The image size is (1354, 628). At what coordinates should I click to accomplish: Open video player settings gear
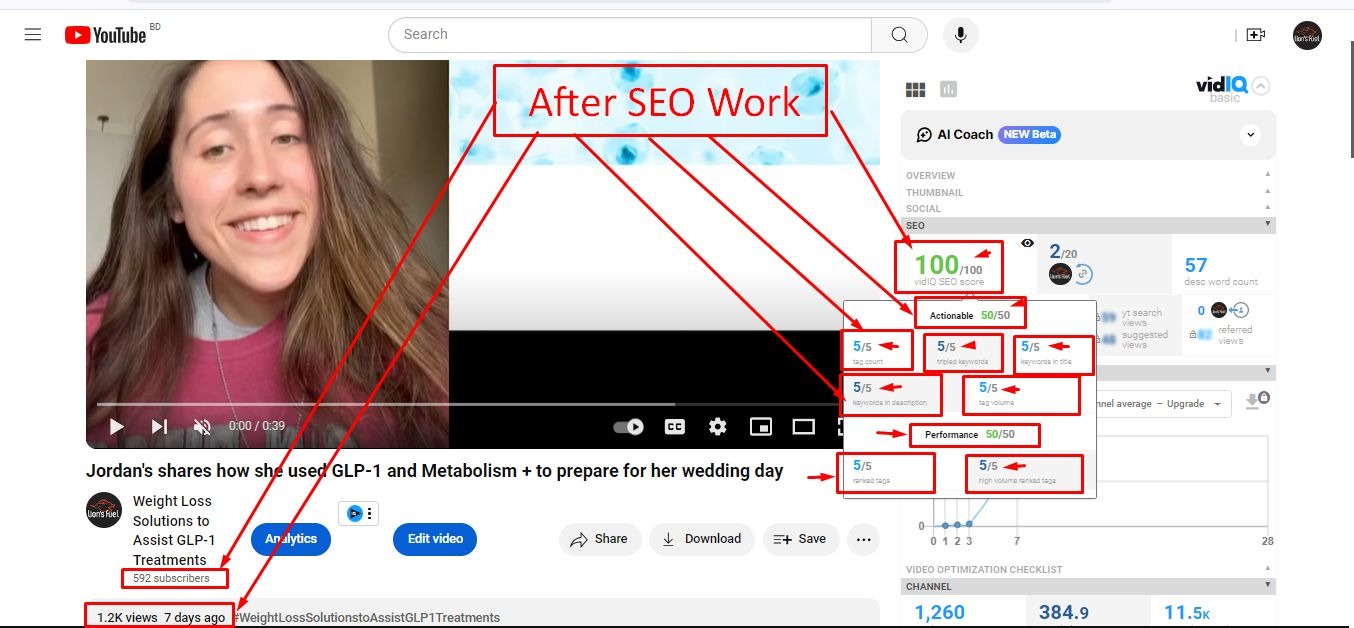717,427
